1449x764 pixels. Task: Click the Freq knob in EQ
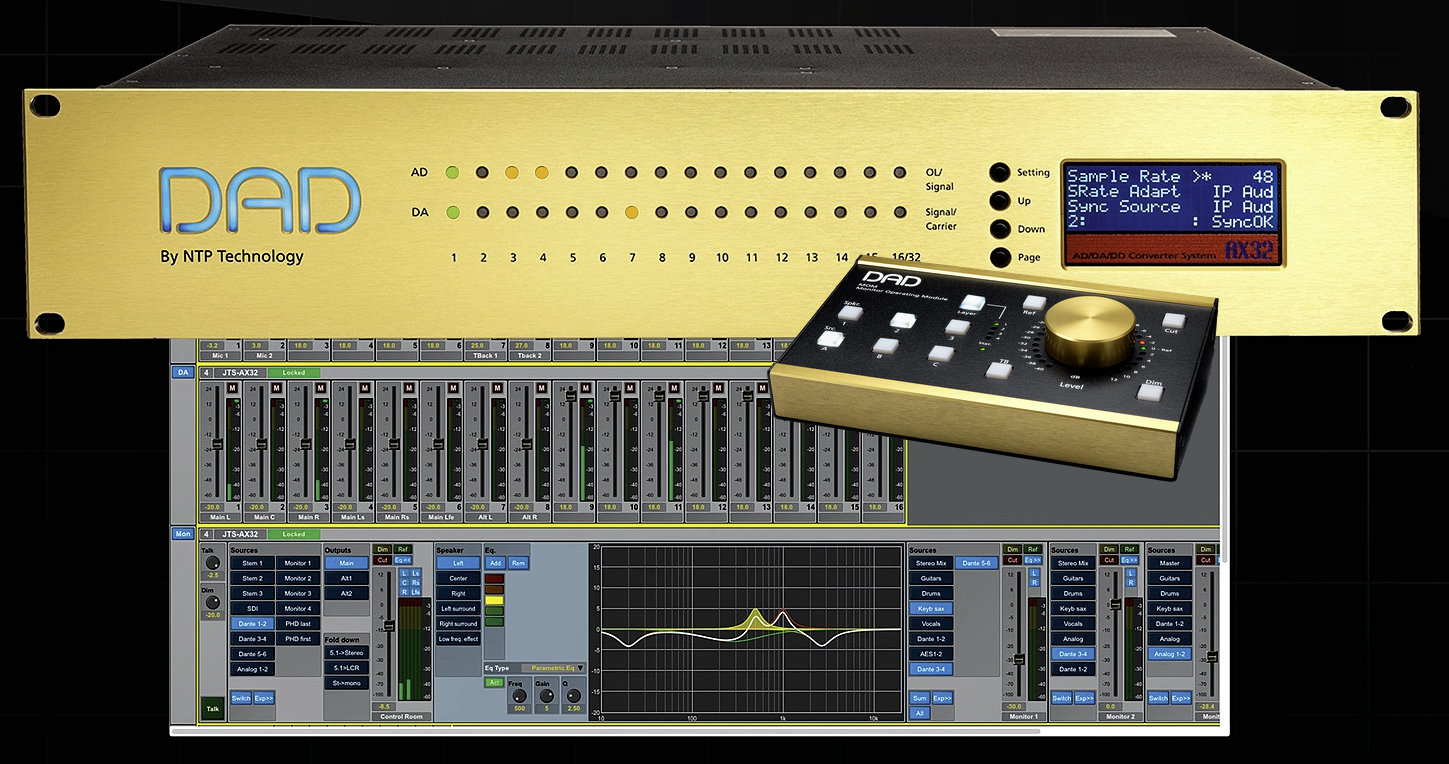(x=519, y=696)
